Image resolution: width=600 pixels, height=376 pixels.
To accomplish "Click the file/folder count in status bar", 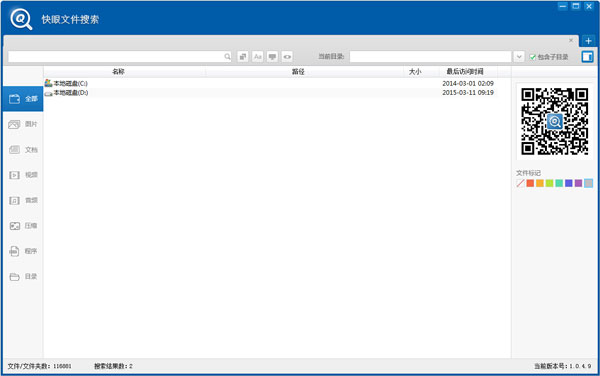I will pyautogui.click(x=39, y=366).
